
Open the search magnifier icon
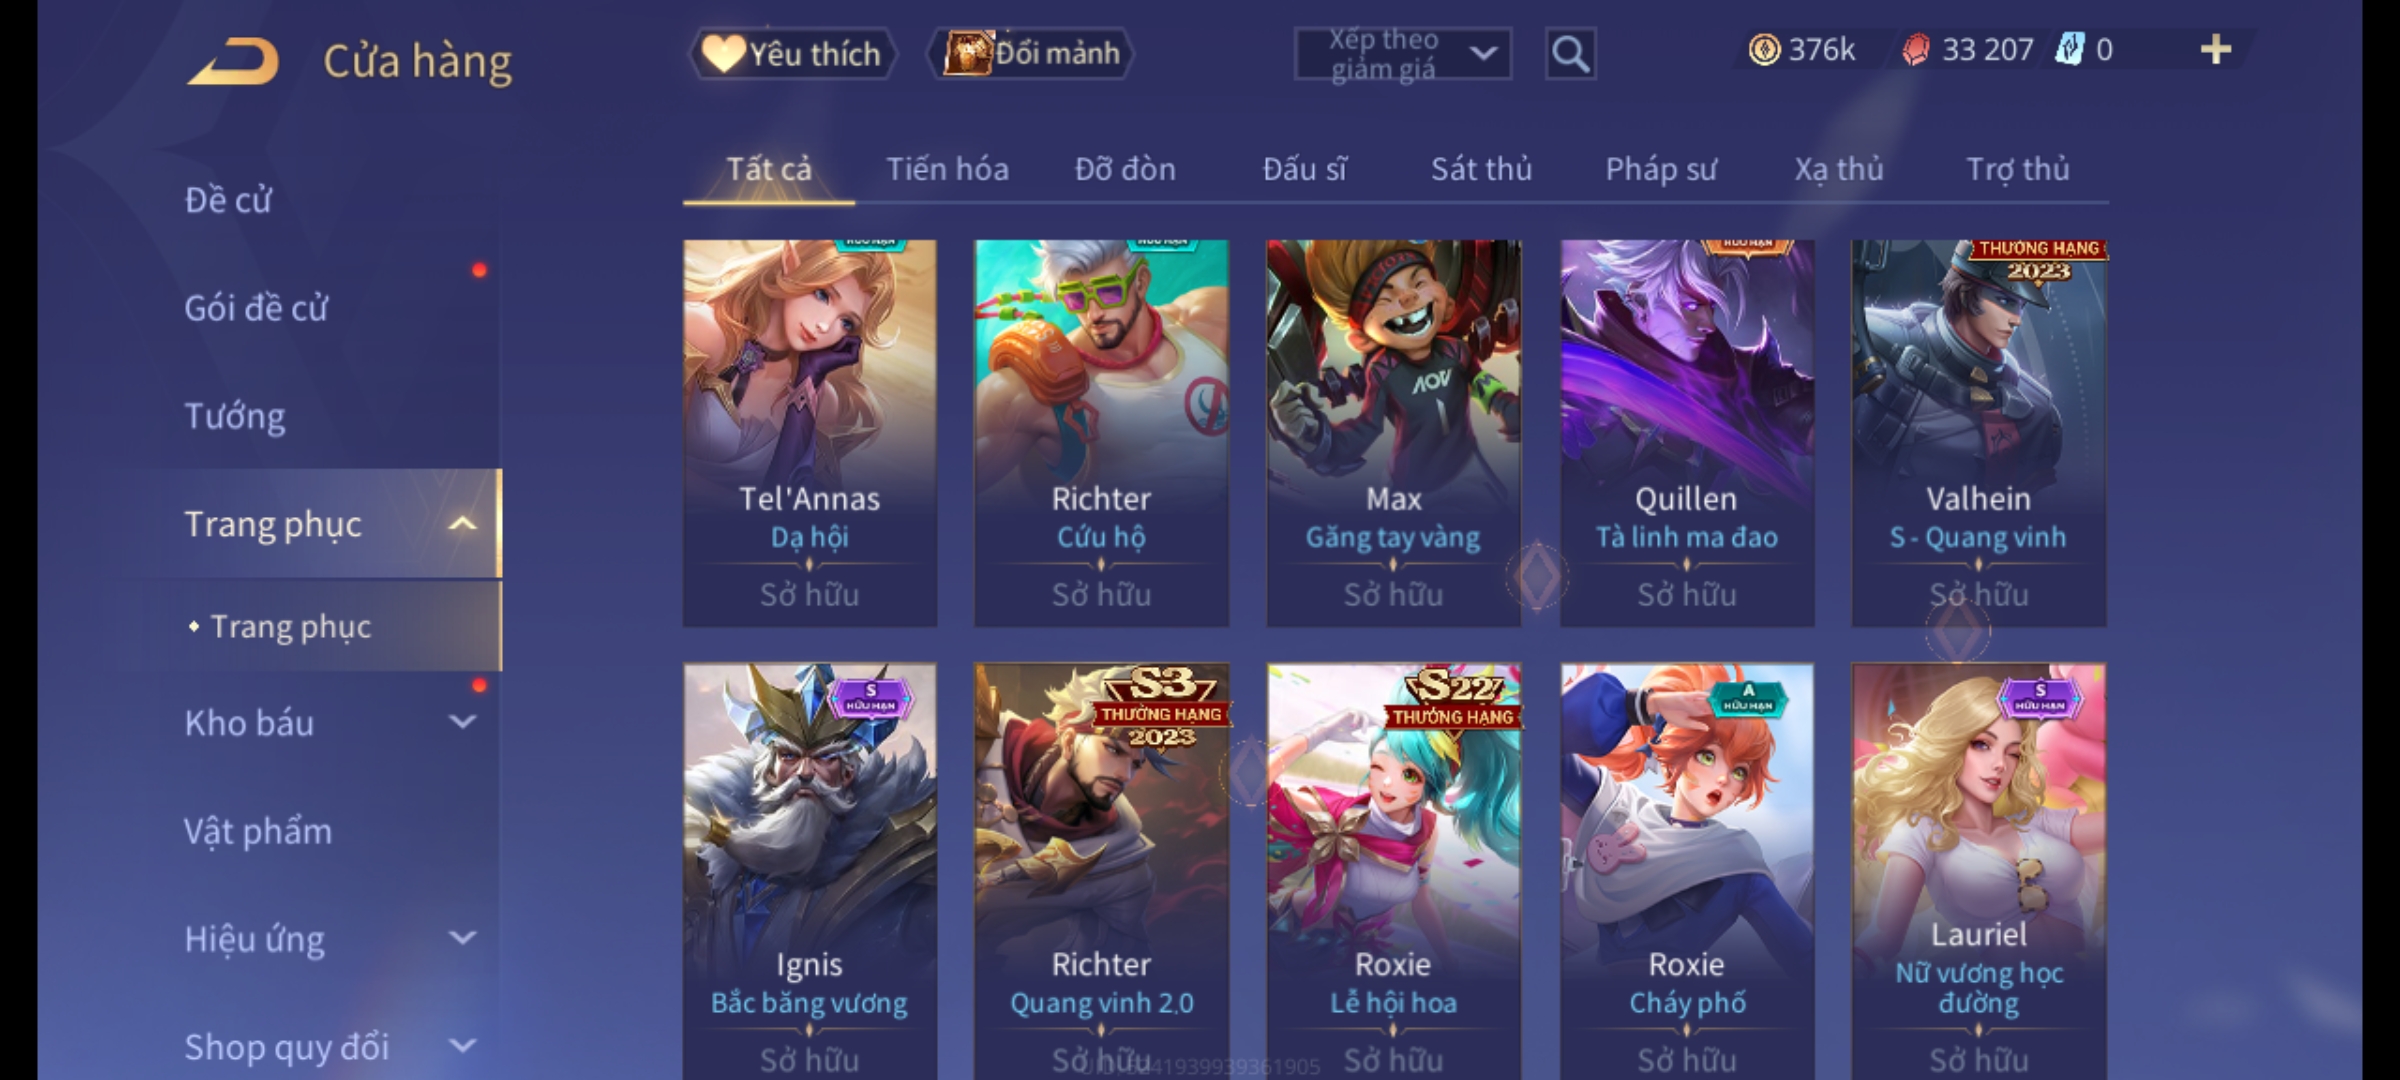tap(1570, 54)
